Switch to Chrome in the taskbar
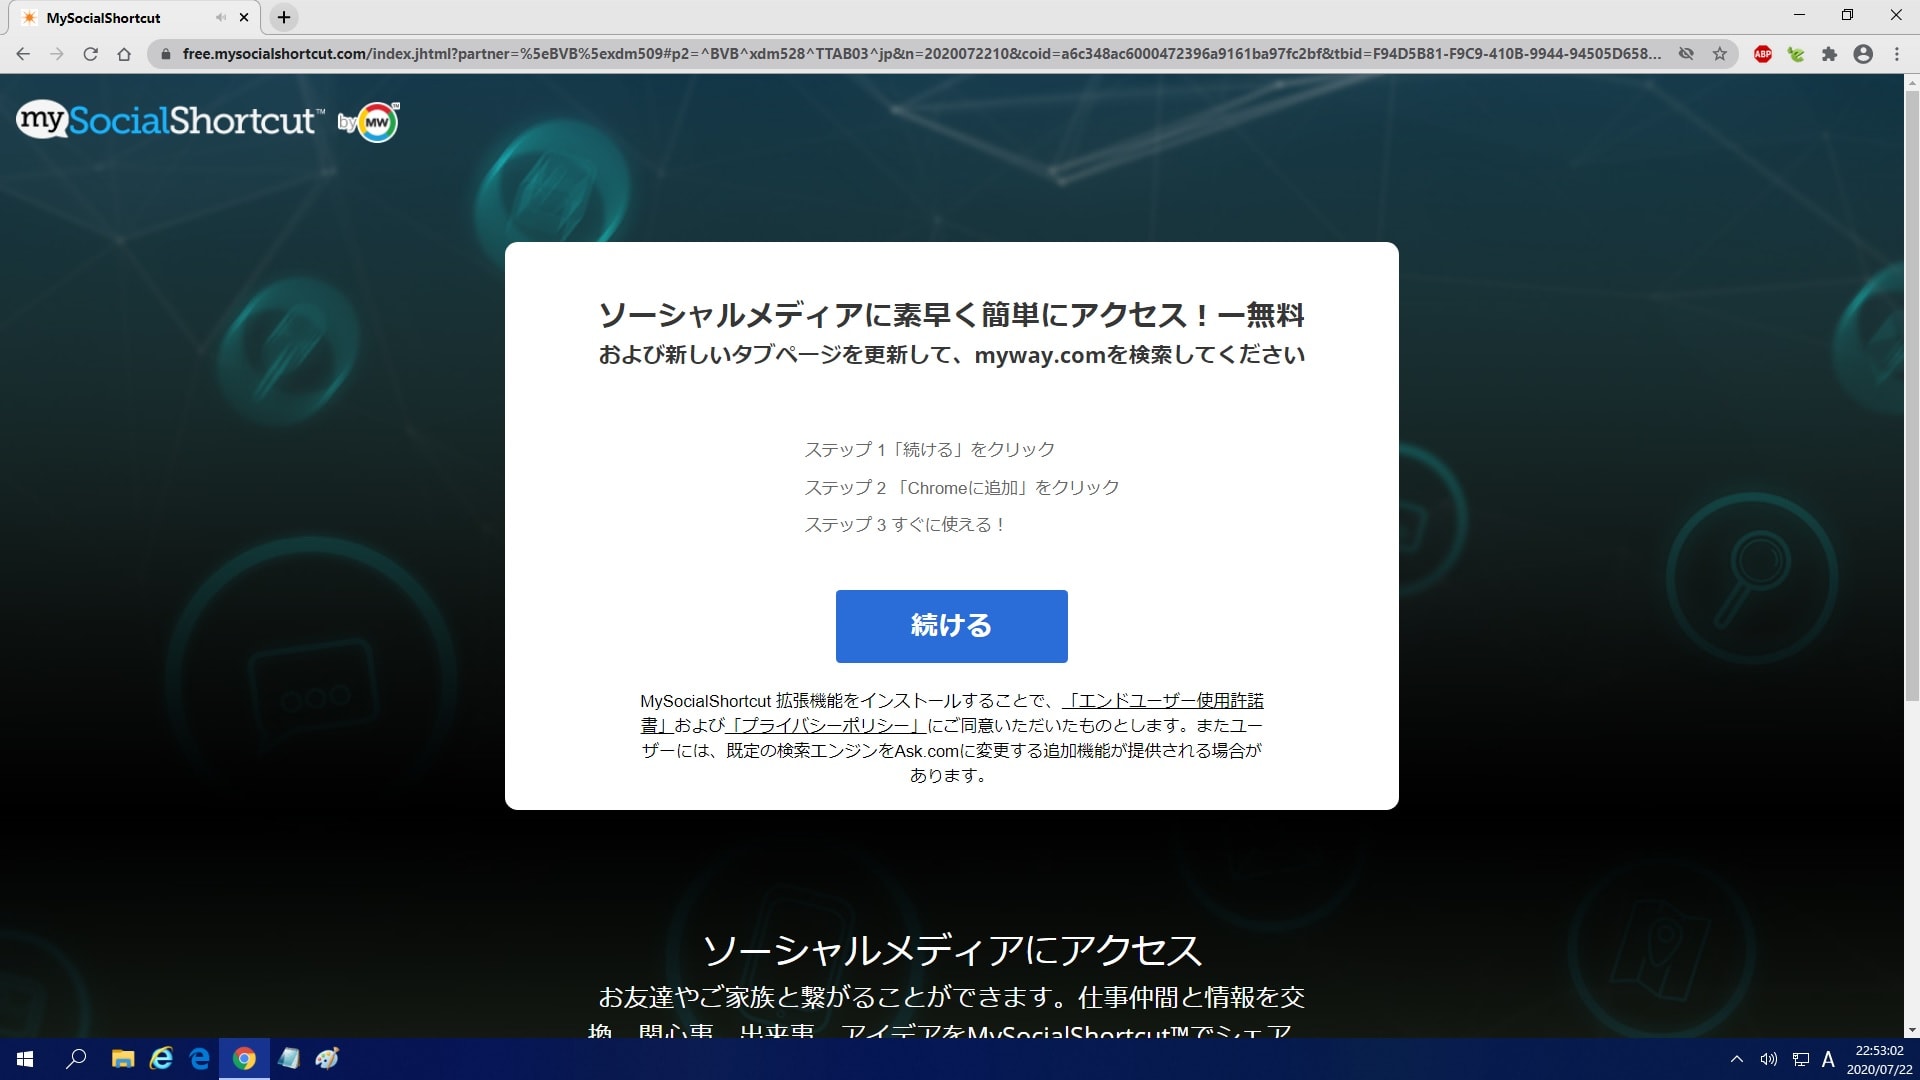The height and width of the screenshot is (1080, 1920). pyautogui.click(x=244, y=1059)
